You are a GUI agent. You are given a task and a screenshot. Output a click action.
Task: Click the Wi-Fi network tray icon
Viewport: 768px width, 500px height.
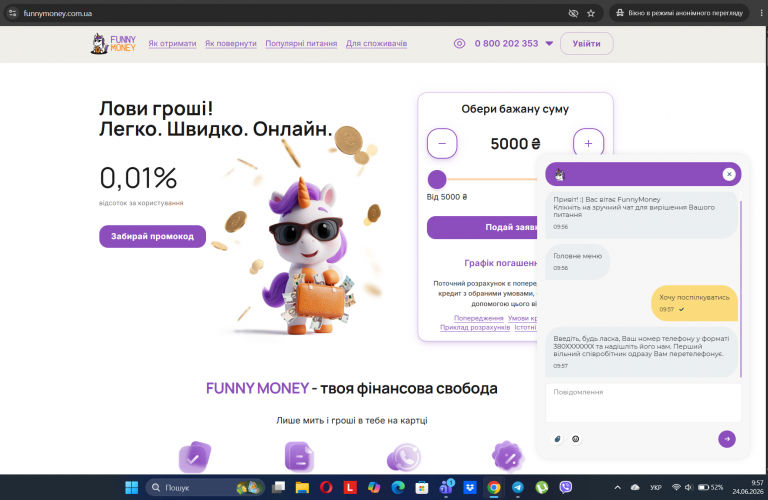click(676, 487)
